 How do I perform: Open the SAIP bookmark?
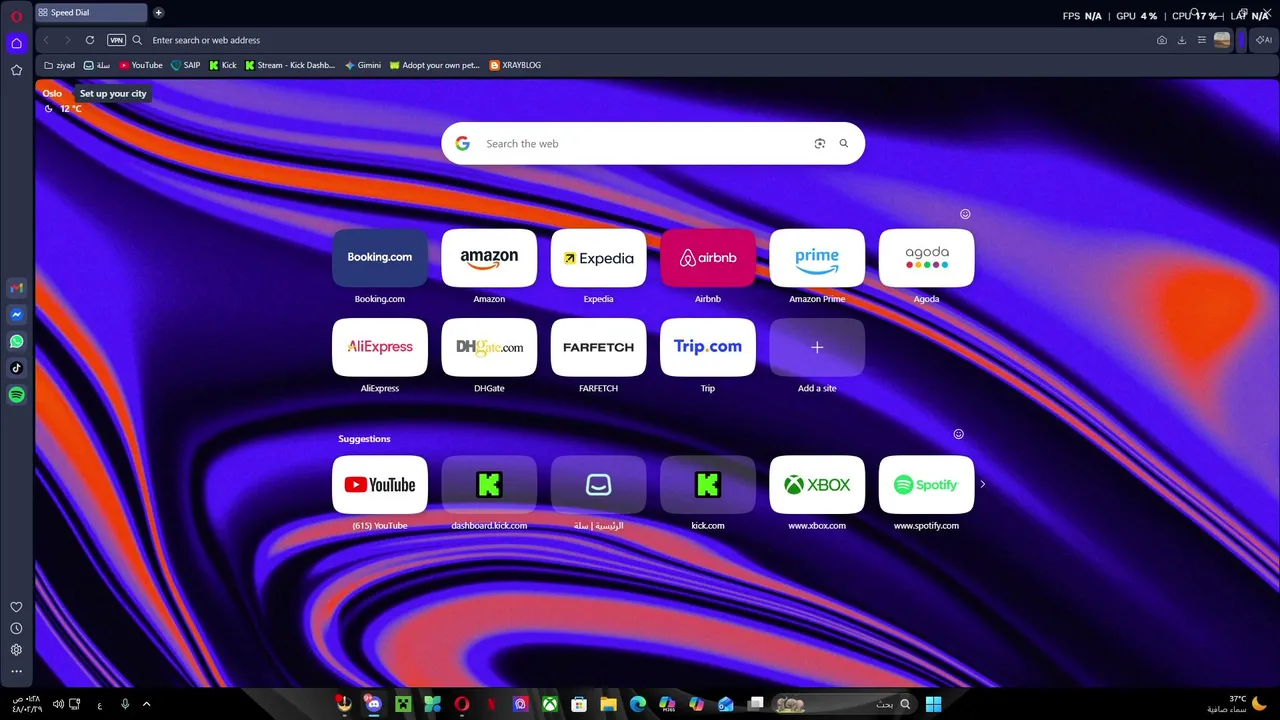(x=186, y=65)
